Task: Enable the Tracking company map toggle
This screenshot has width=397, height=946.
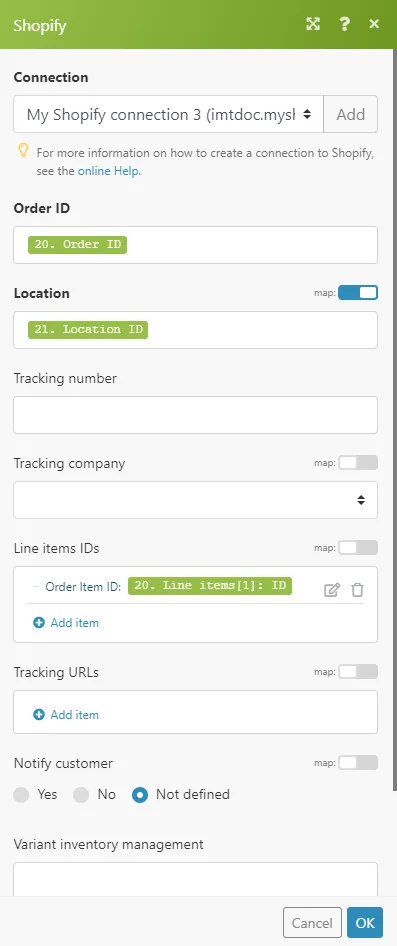Action: coord(358,463)
